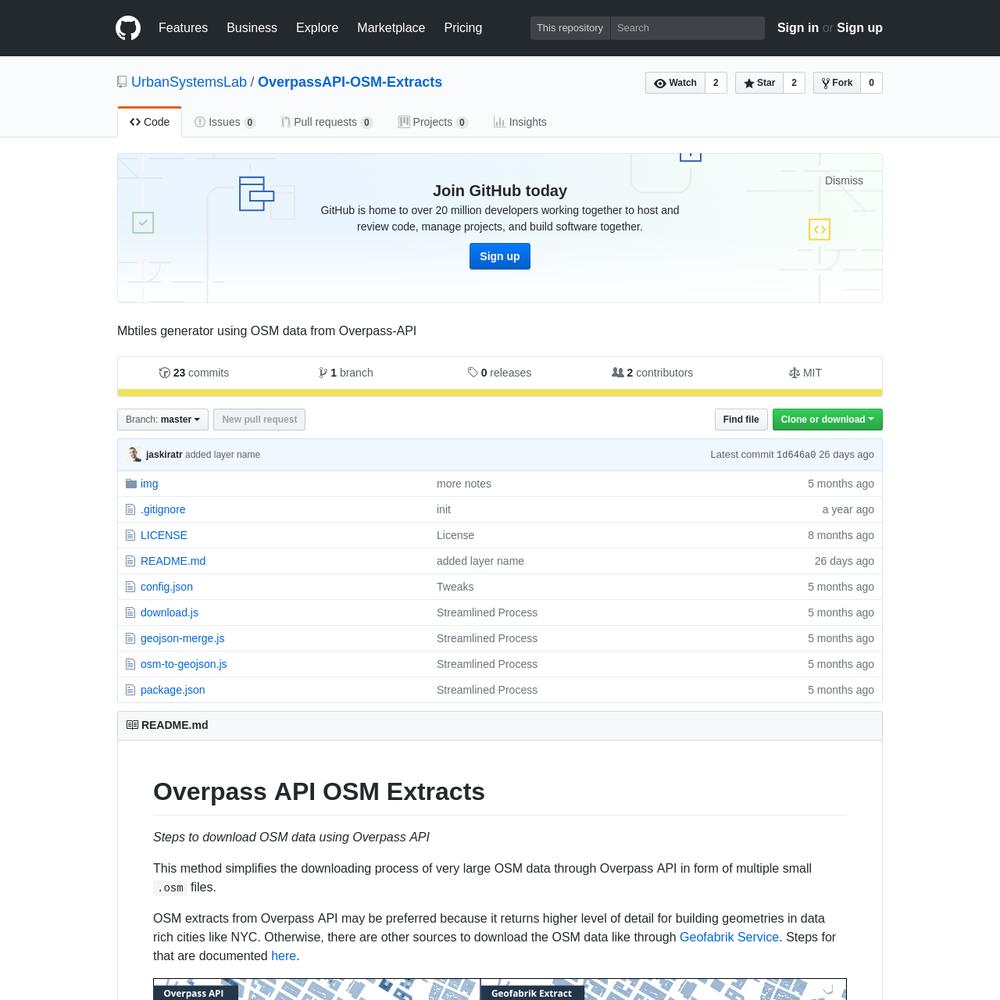
Task: Click the commits history clock icon
Action: tap(165, 372)
